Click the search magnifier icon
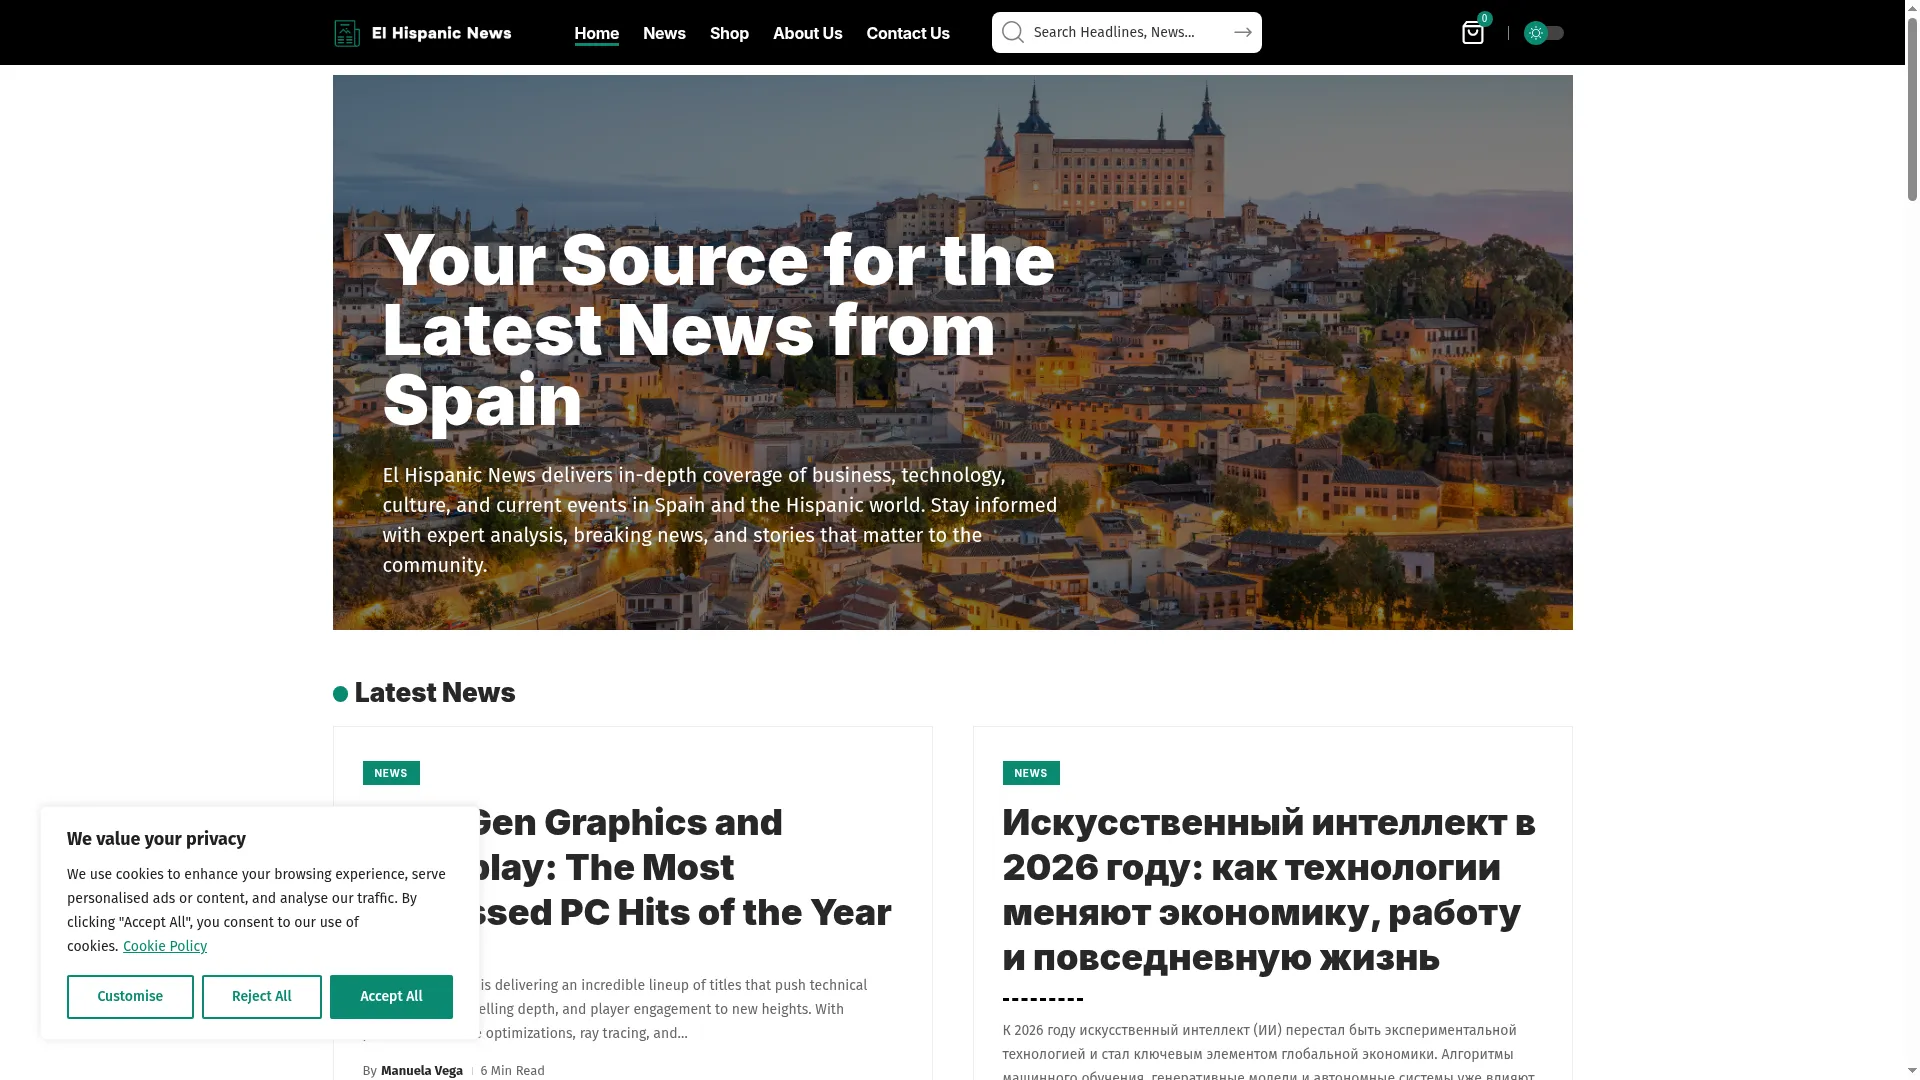 pyautogui.click(x=1013, y=32)
